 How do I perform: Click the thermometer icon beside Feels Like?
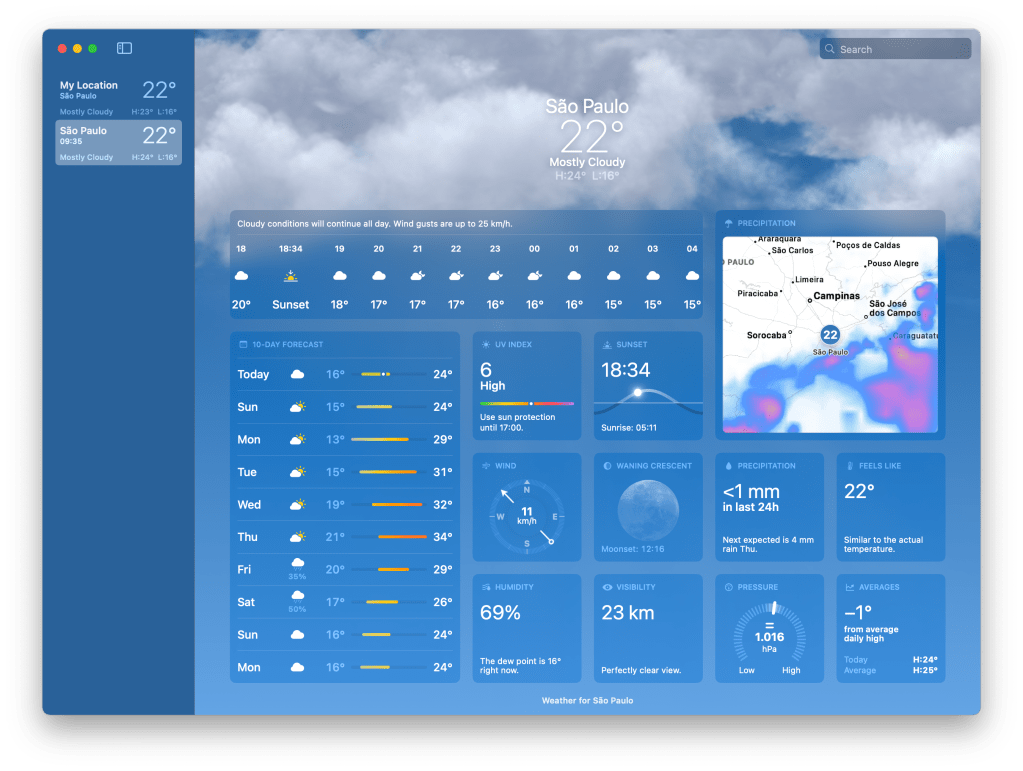850,466
